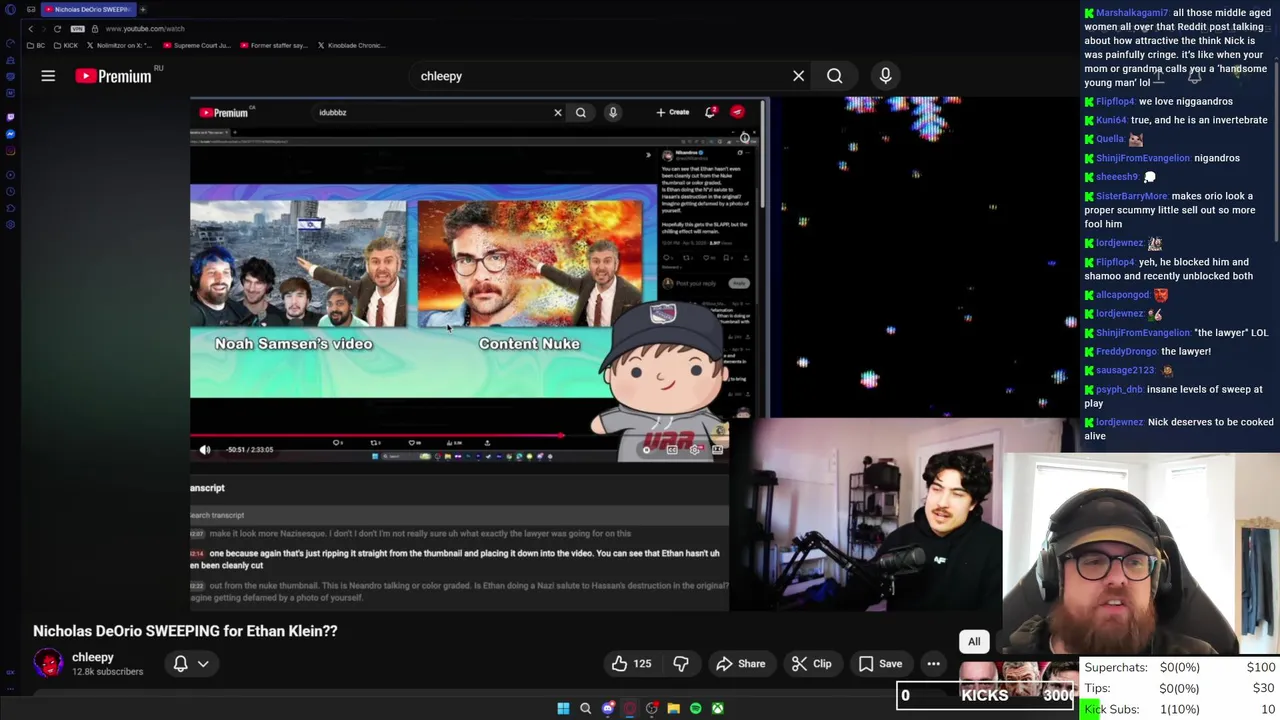1280x720 pixels.
Task: Select the Nicholas DeOrio SWEEPING tab
Action: [x=87, y=9]
